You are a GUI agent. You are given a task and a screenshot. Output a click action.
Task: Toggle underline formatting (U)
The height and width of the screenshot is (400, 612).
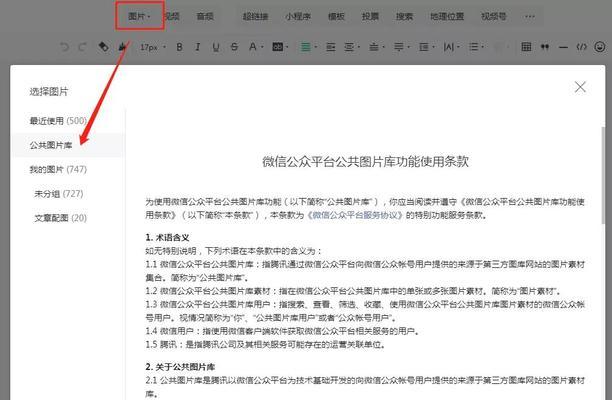[216, 47]
